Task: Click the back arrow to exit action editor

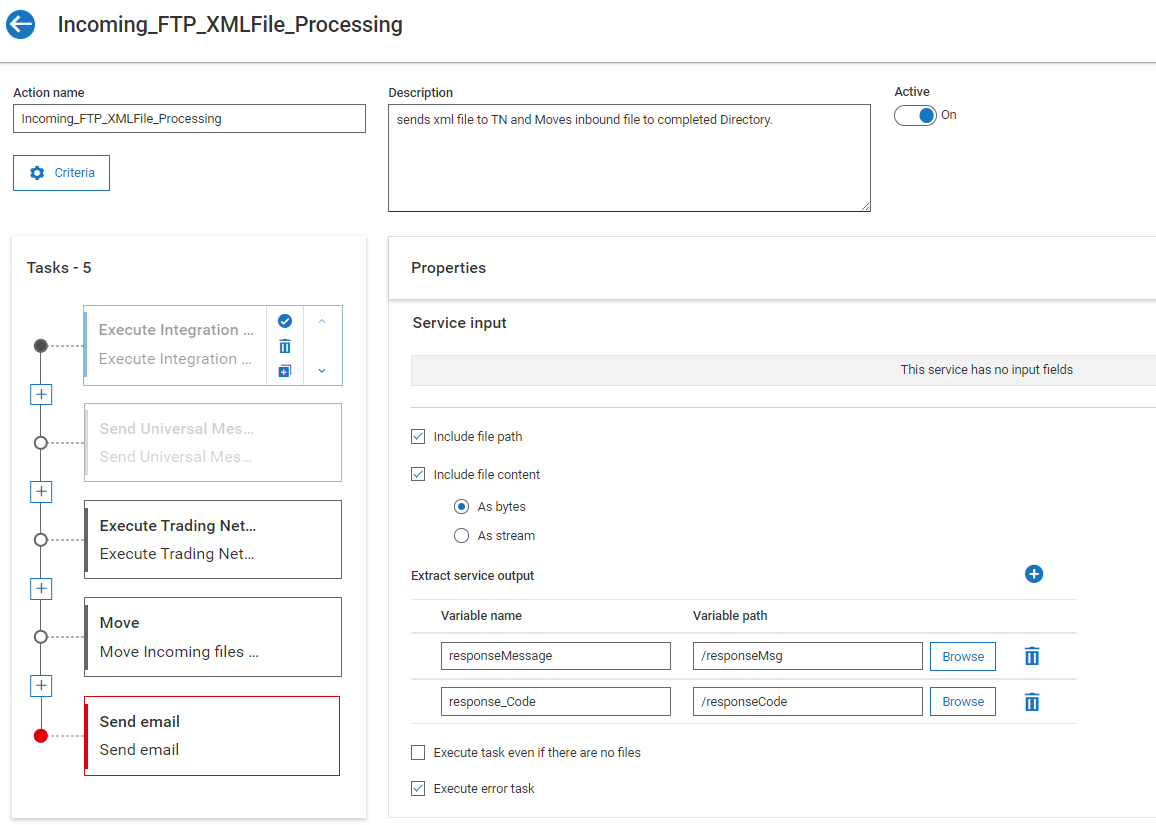Action: coord(20,24)
